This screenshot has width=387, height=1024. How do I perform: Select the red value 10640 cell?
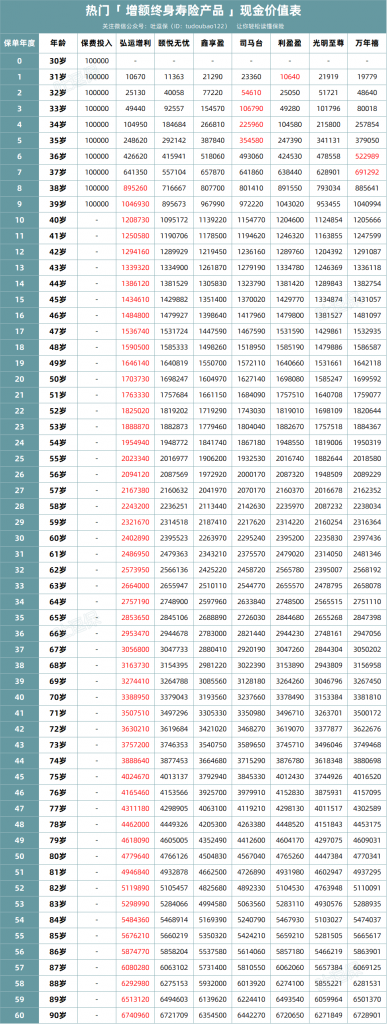pyautogui.click(x=290, y=76)
